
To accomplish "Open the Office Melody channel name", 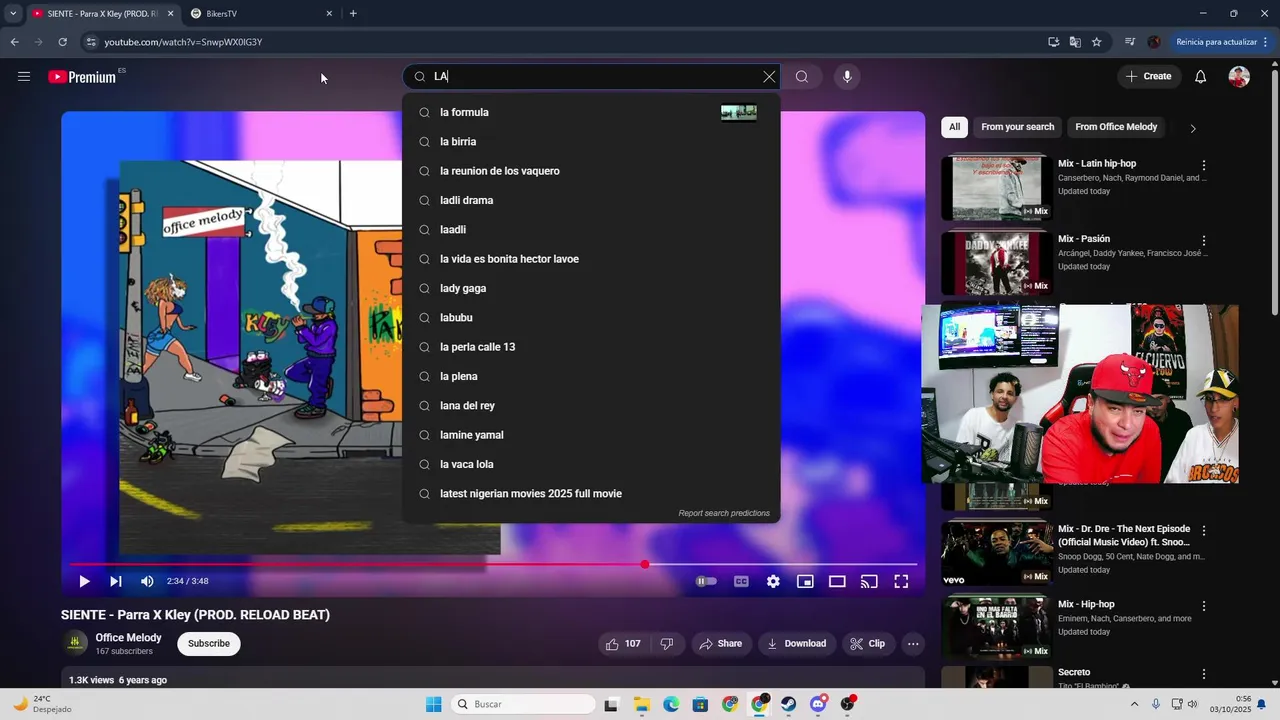I will tap(128, 638).
